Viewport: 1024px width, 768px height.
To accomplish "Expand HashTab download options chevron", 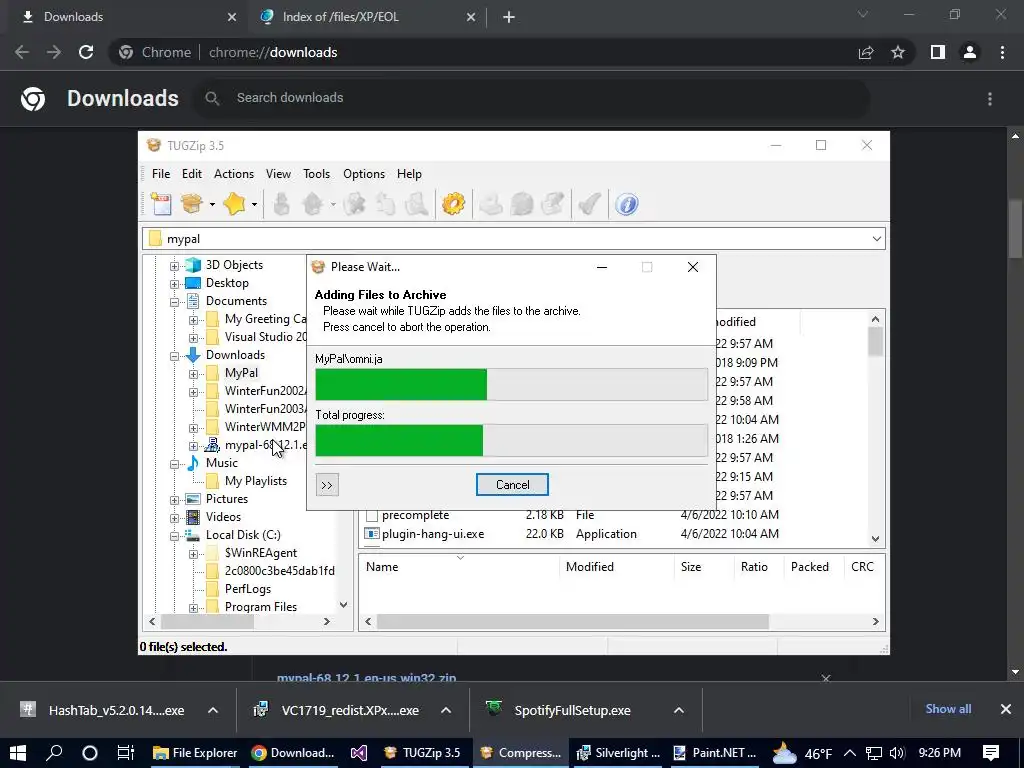I will point(213,710).
